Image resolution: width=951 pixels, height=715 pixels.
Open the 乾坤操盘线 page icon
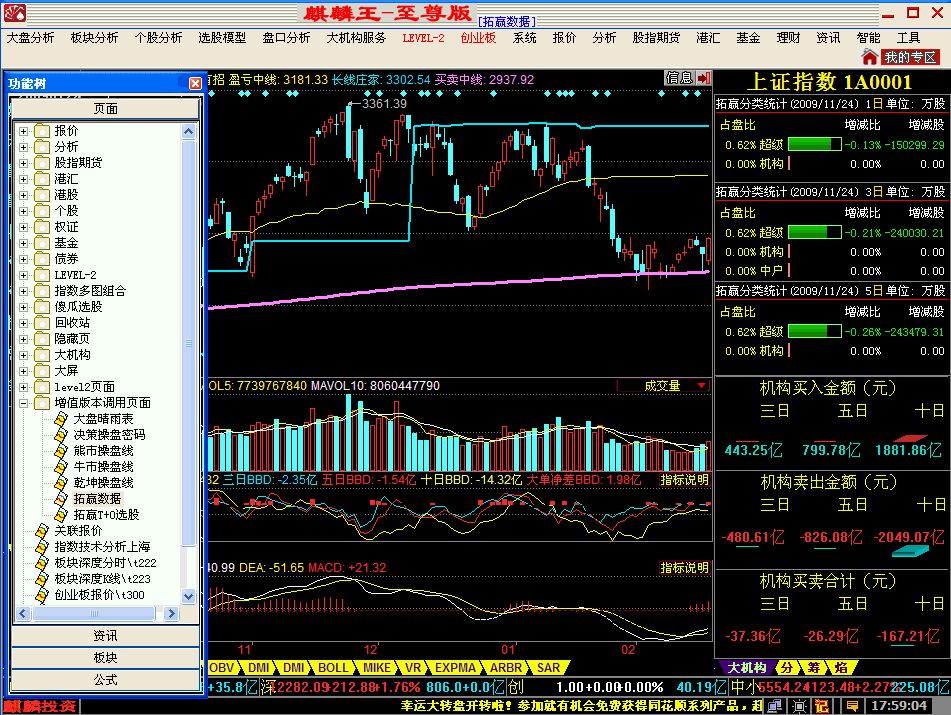tap(61, 483)
